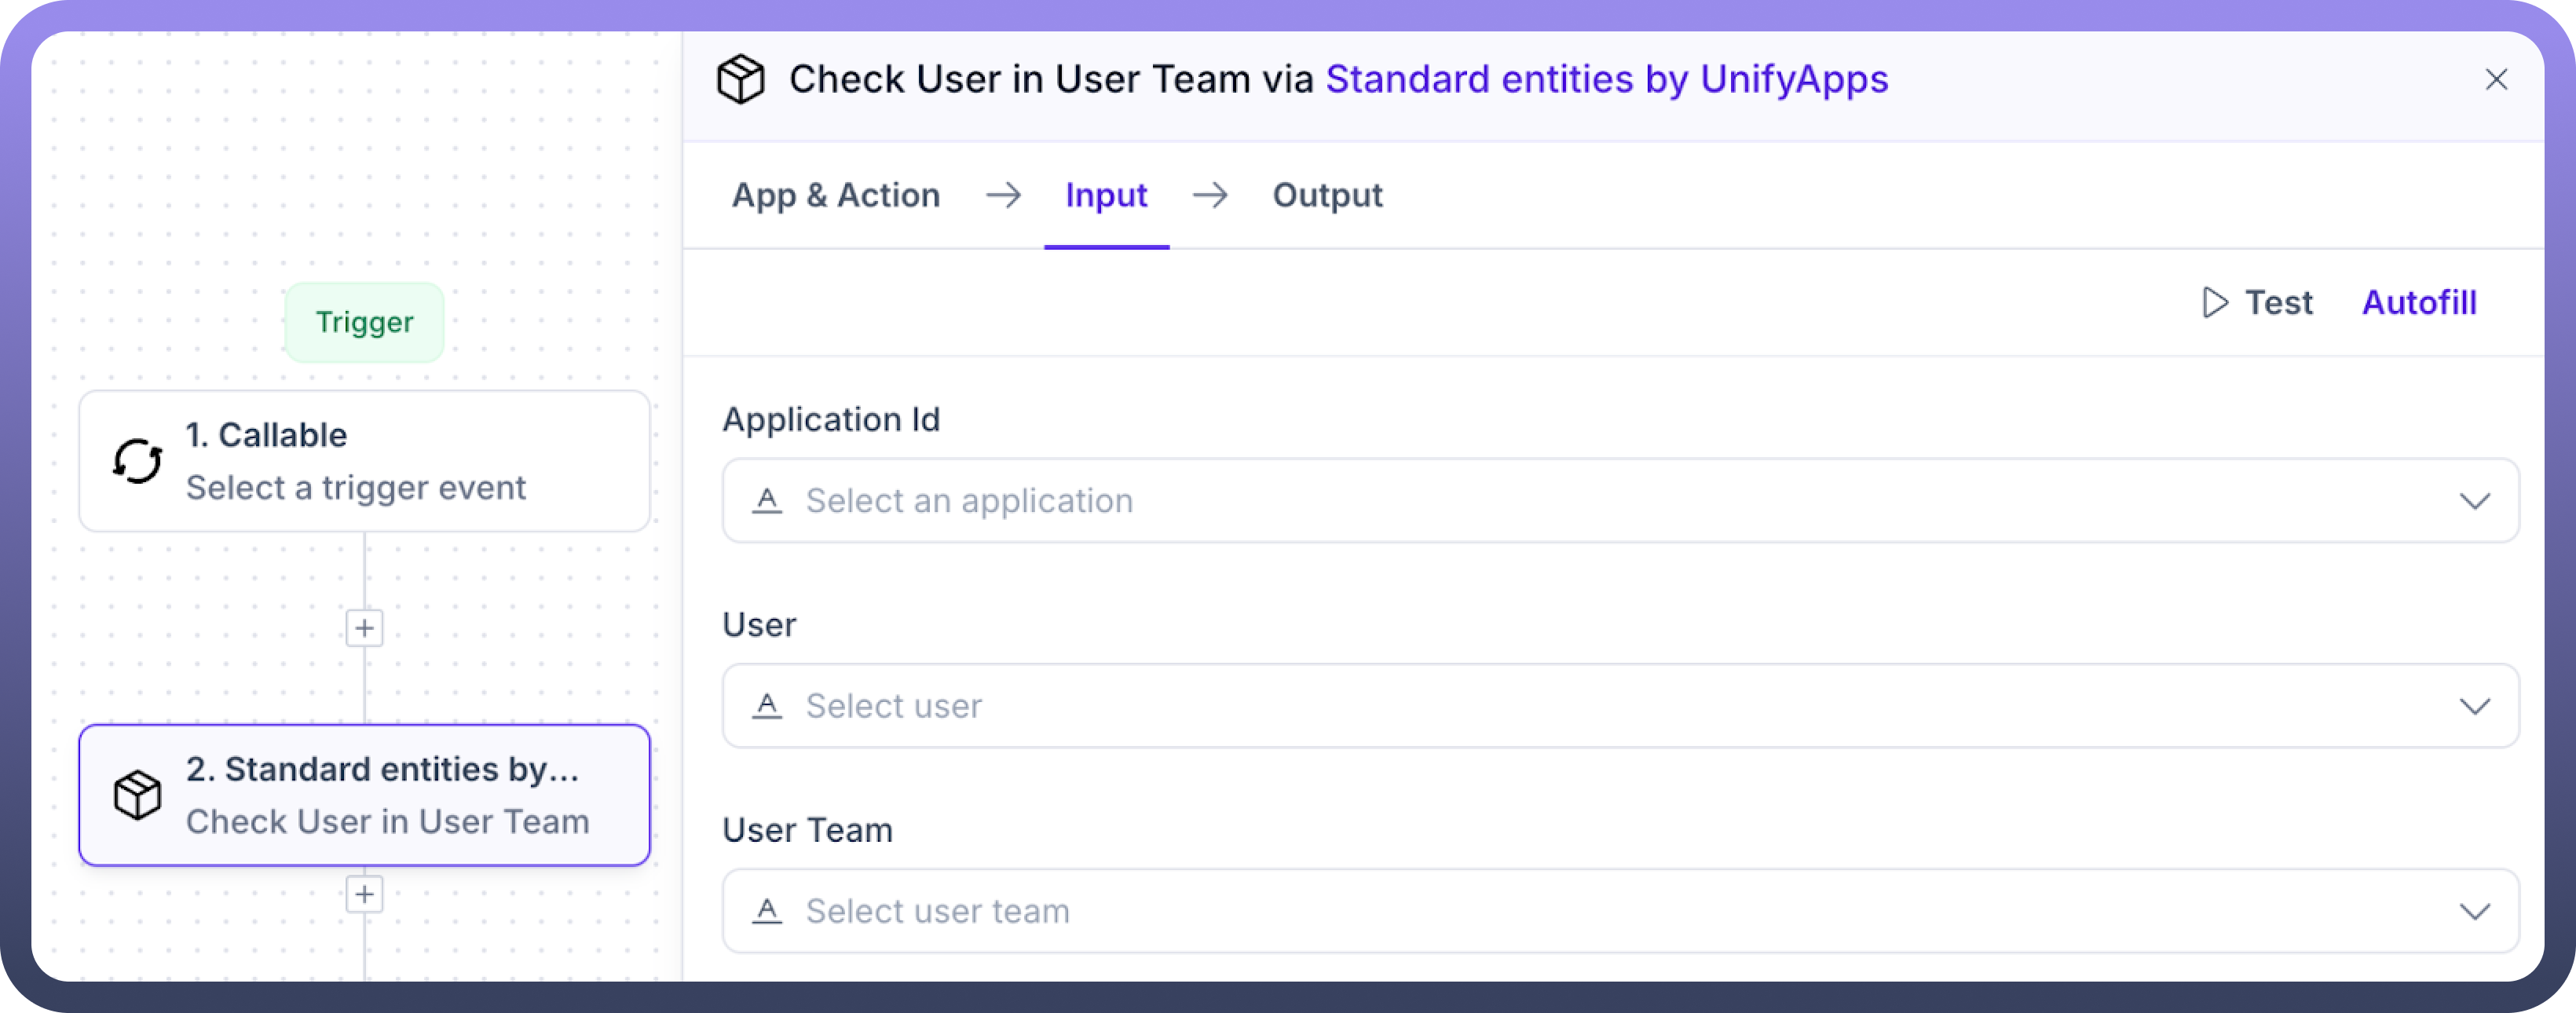Image resolution: width=2576 pixels, height=1013 pixels.
Task: Select the Input tab
Action: 1106,195
